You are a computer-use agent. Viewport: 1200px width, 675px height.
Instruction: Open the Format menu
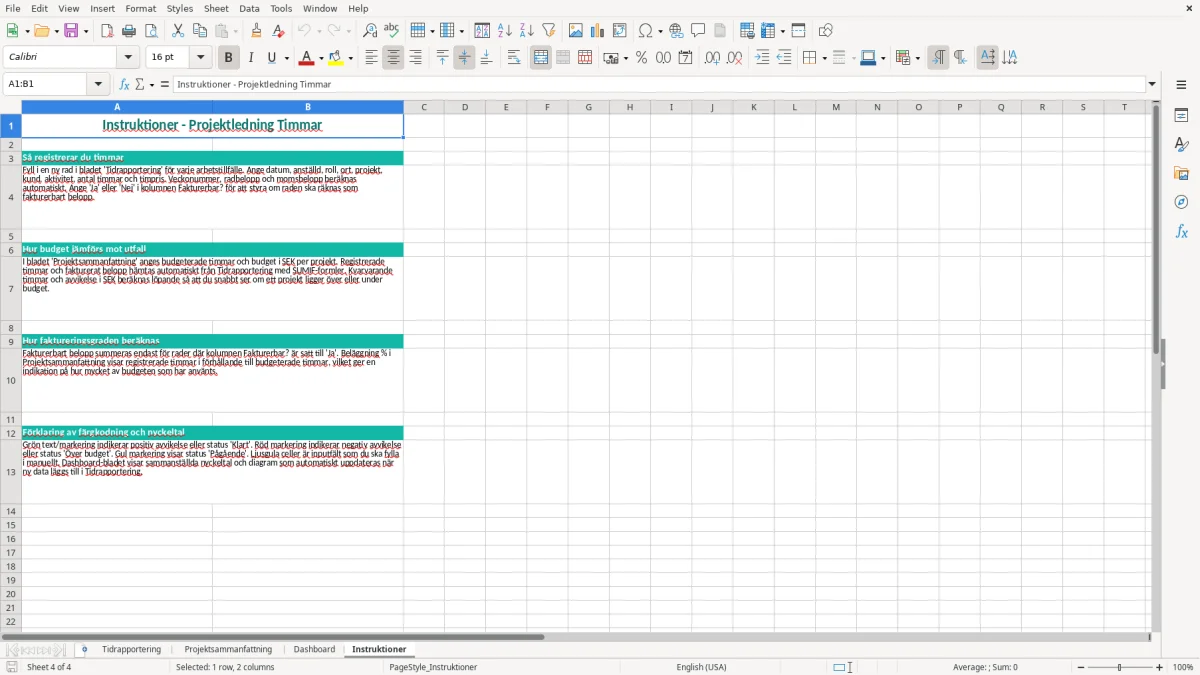click(140, 8)
